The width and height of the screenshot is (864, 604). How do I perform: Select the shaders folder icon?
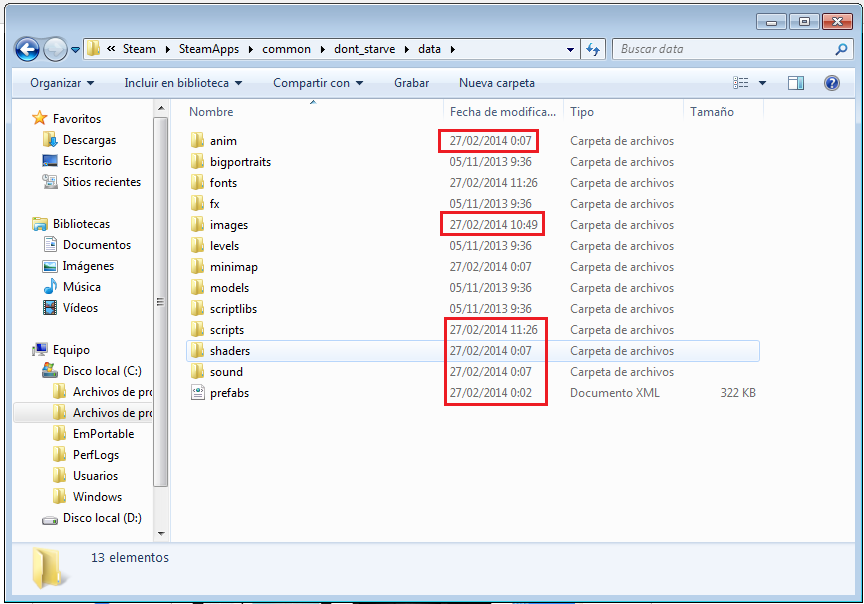tap(197, 350)
